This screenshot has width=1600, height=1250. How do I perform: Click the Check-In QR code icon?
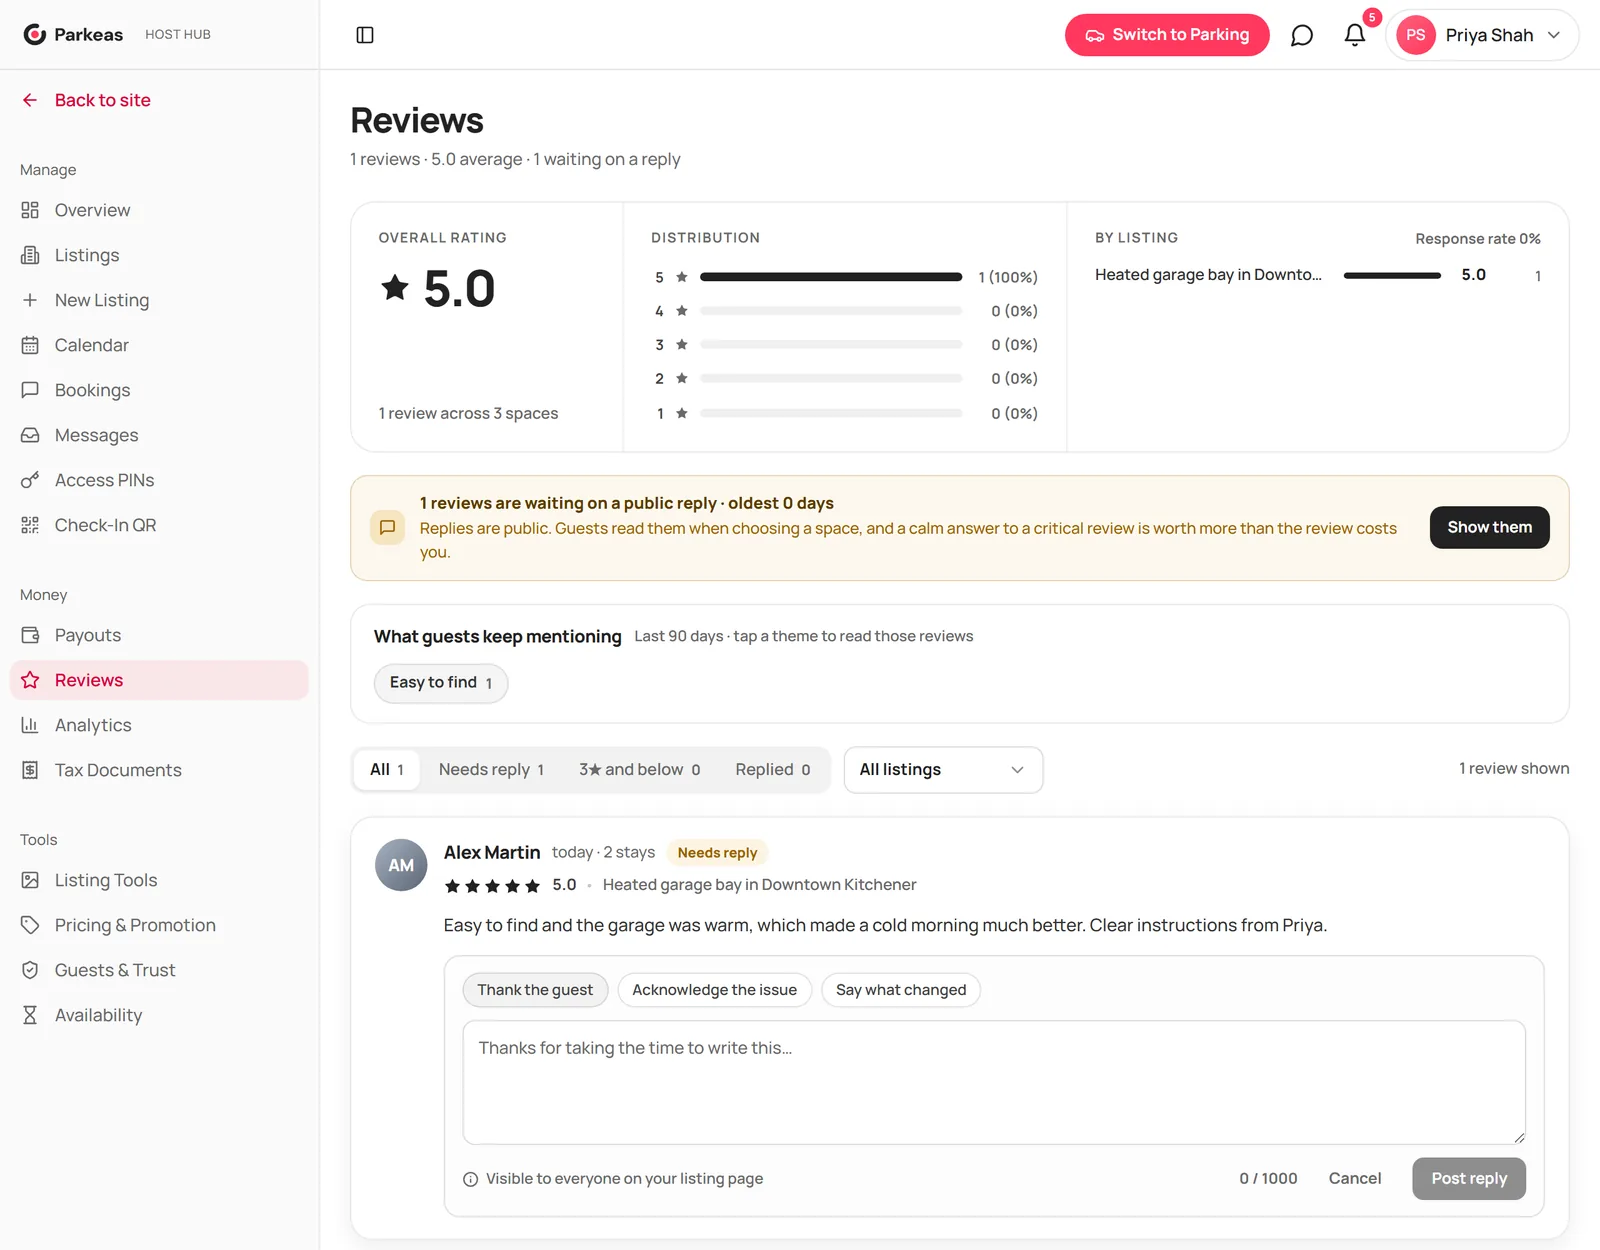[30, 525]
